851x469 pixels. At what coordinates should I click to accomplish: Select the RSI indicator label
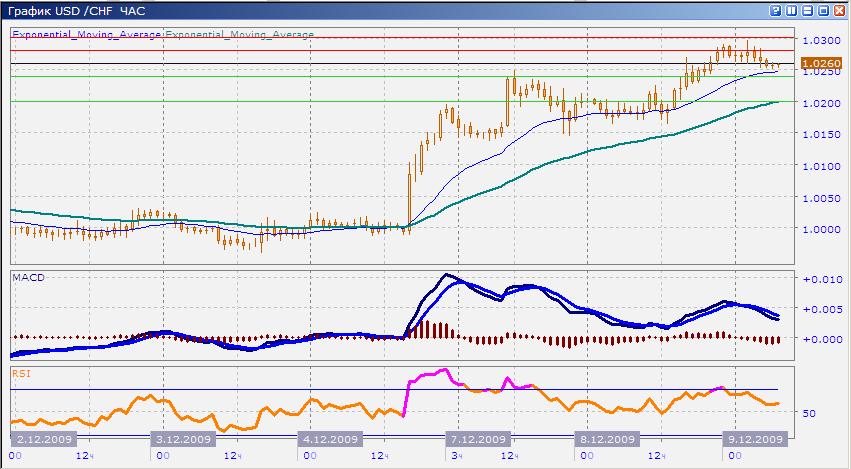pyautogui.click(x=22, y=372)
